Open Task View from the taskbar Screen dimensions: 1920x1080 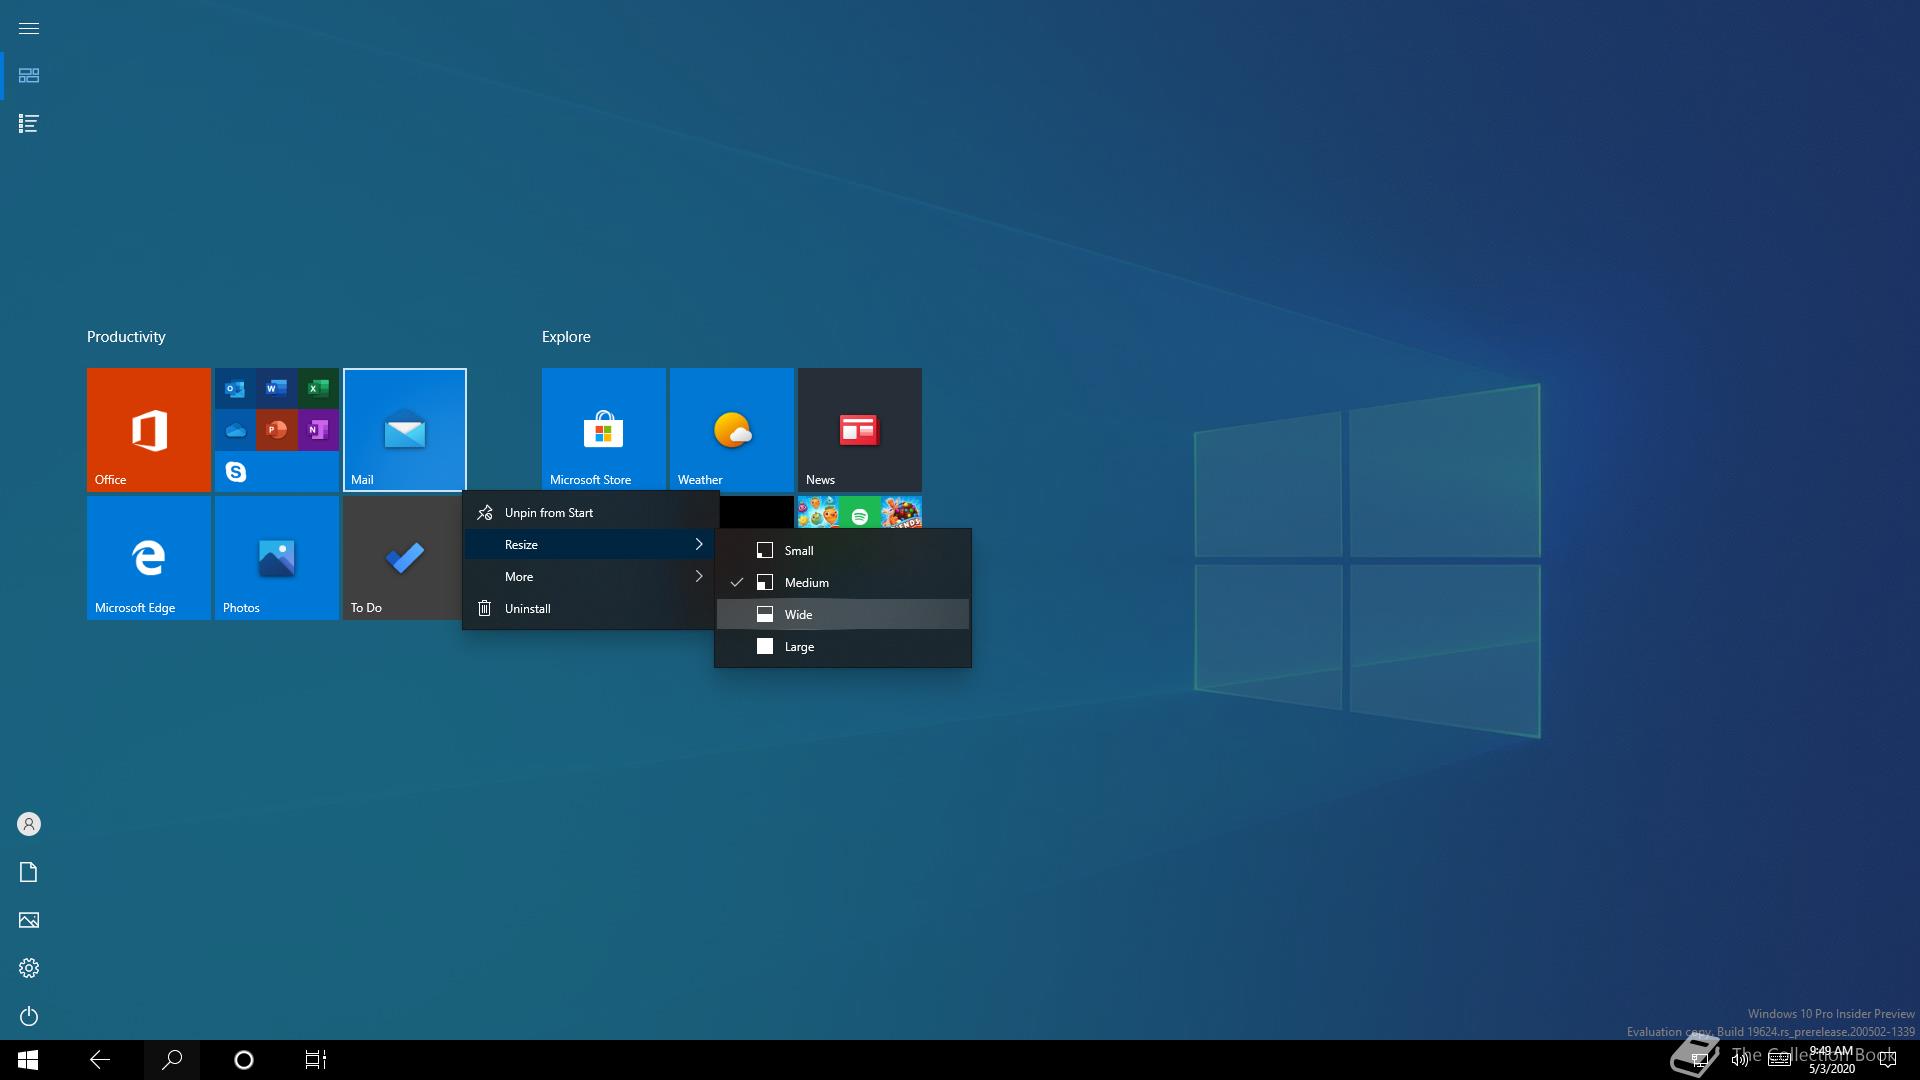316,1060
